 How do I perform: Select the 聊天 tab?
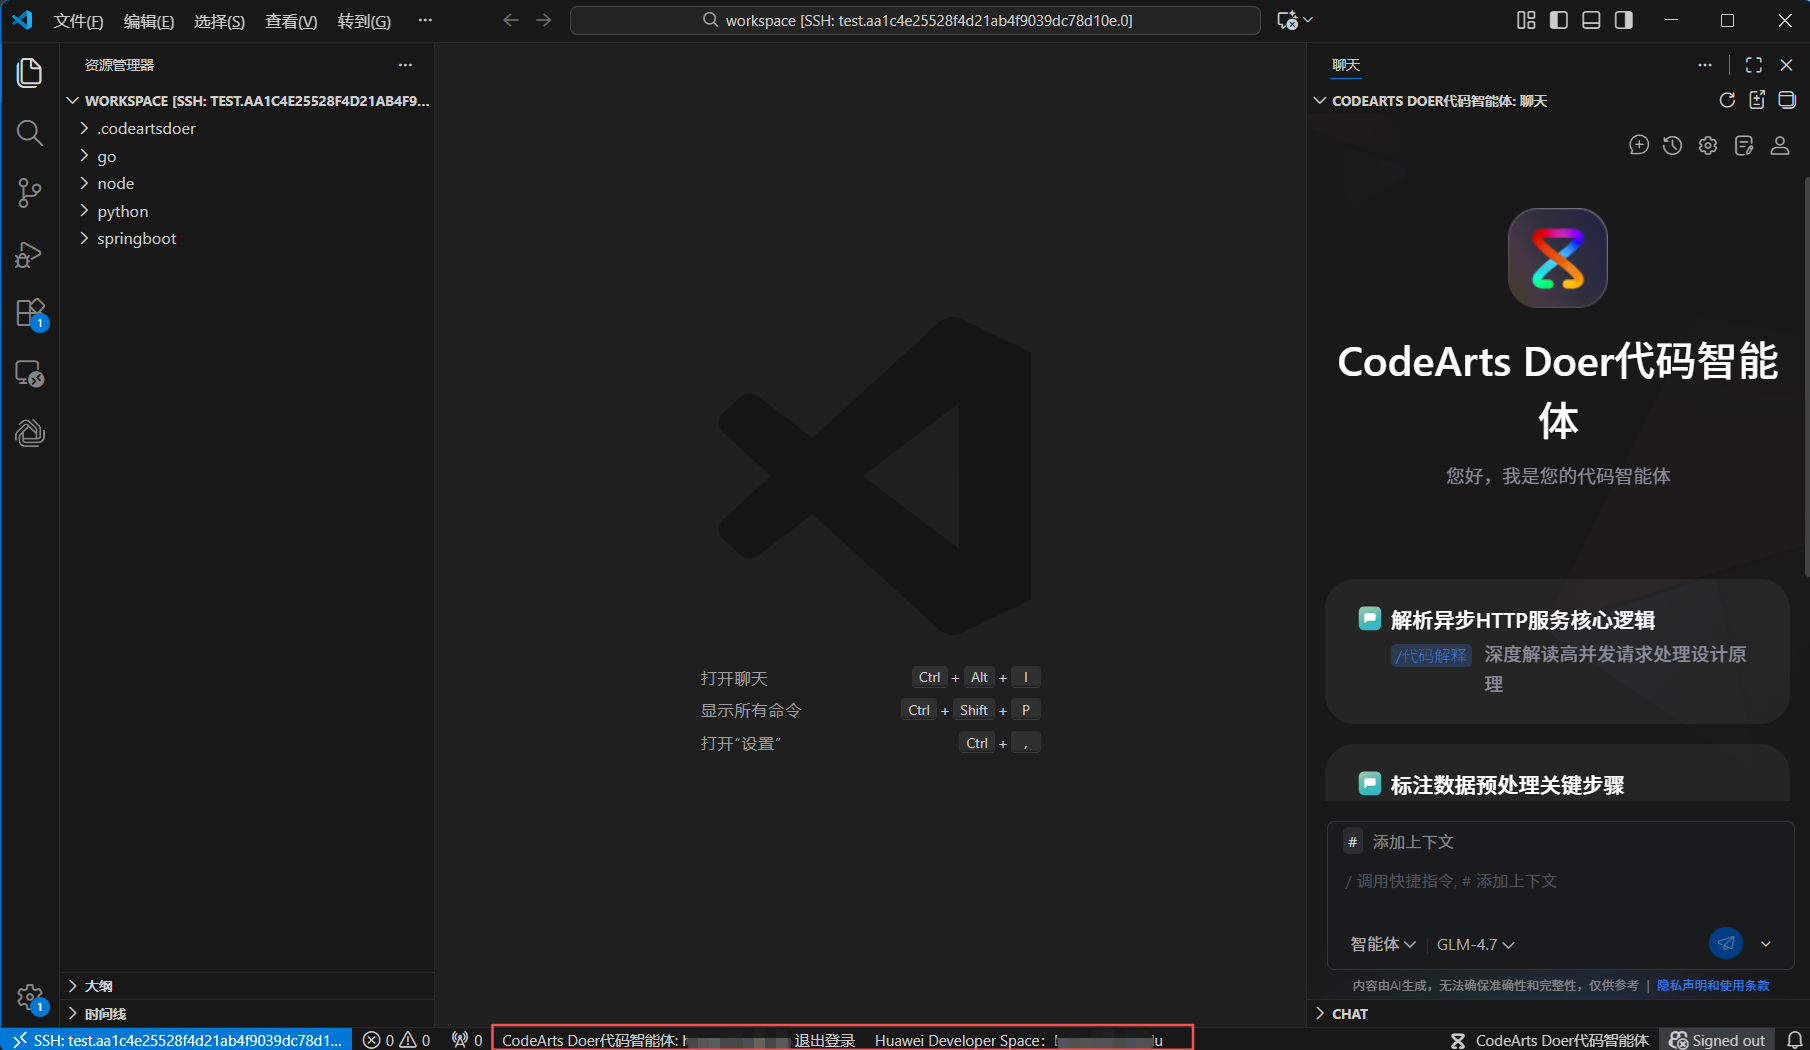tap(1346, 65)
